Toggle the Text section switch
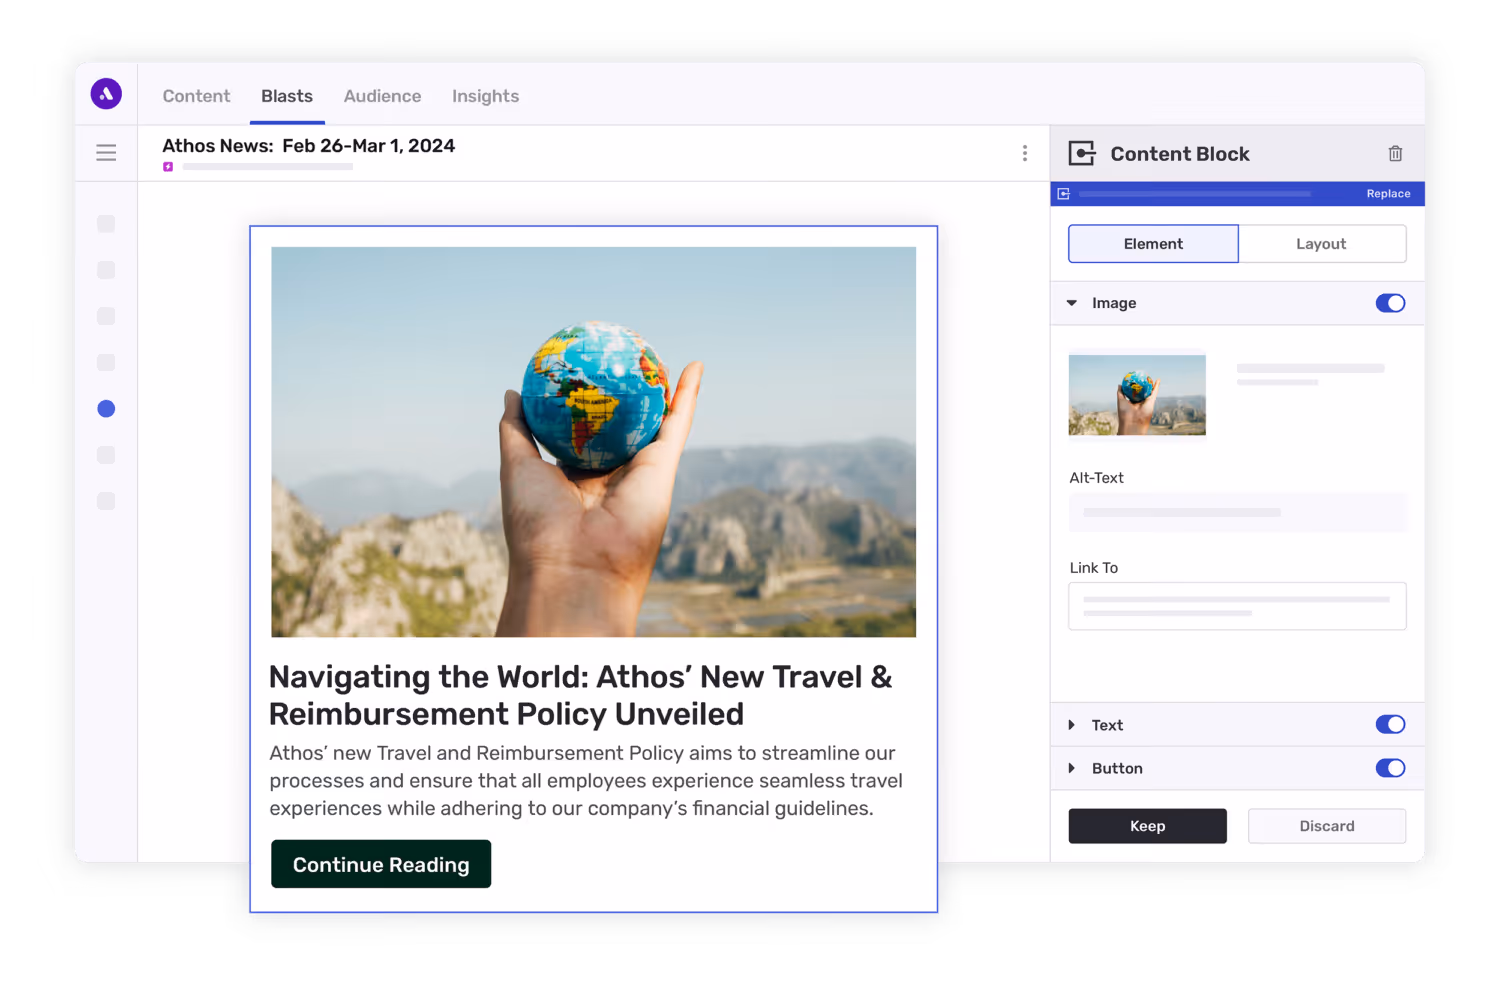The height and width of the screenshot is (1000, 1500). click(1390, 725)
